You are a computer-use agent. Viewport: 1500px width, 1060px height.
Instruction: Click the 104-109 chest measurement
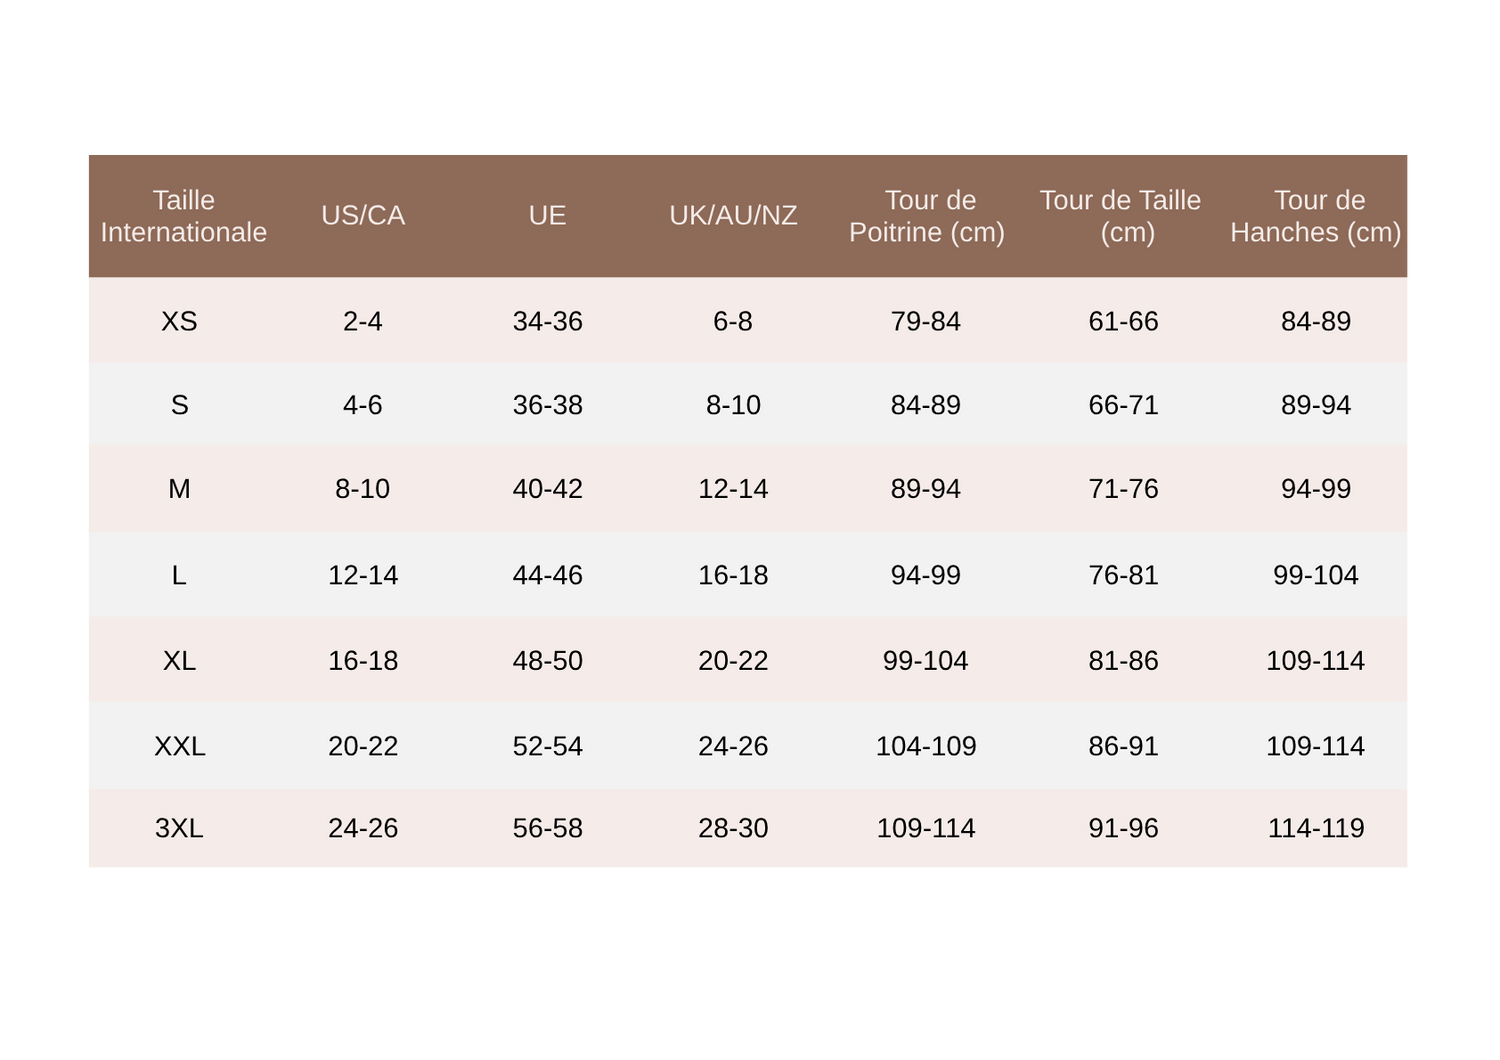pyautogui.click(x=926, y=746)
